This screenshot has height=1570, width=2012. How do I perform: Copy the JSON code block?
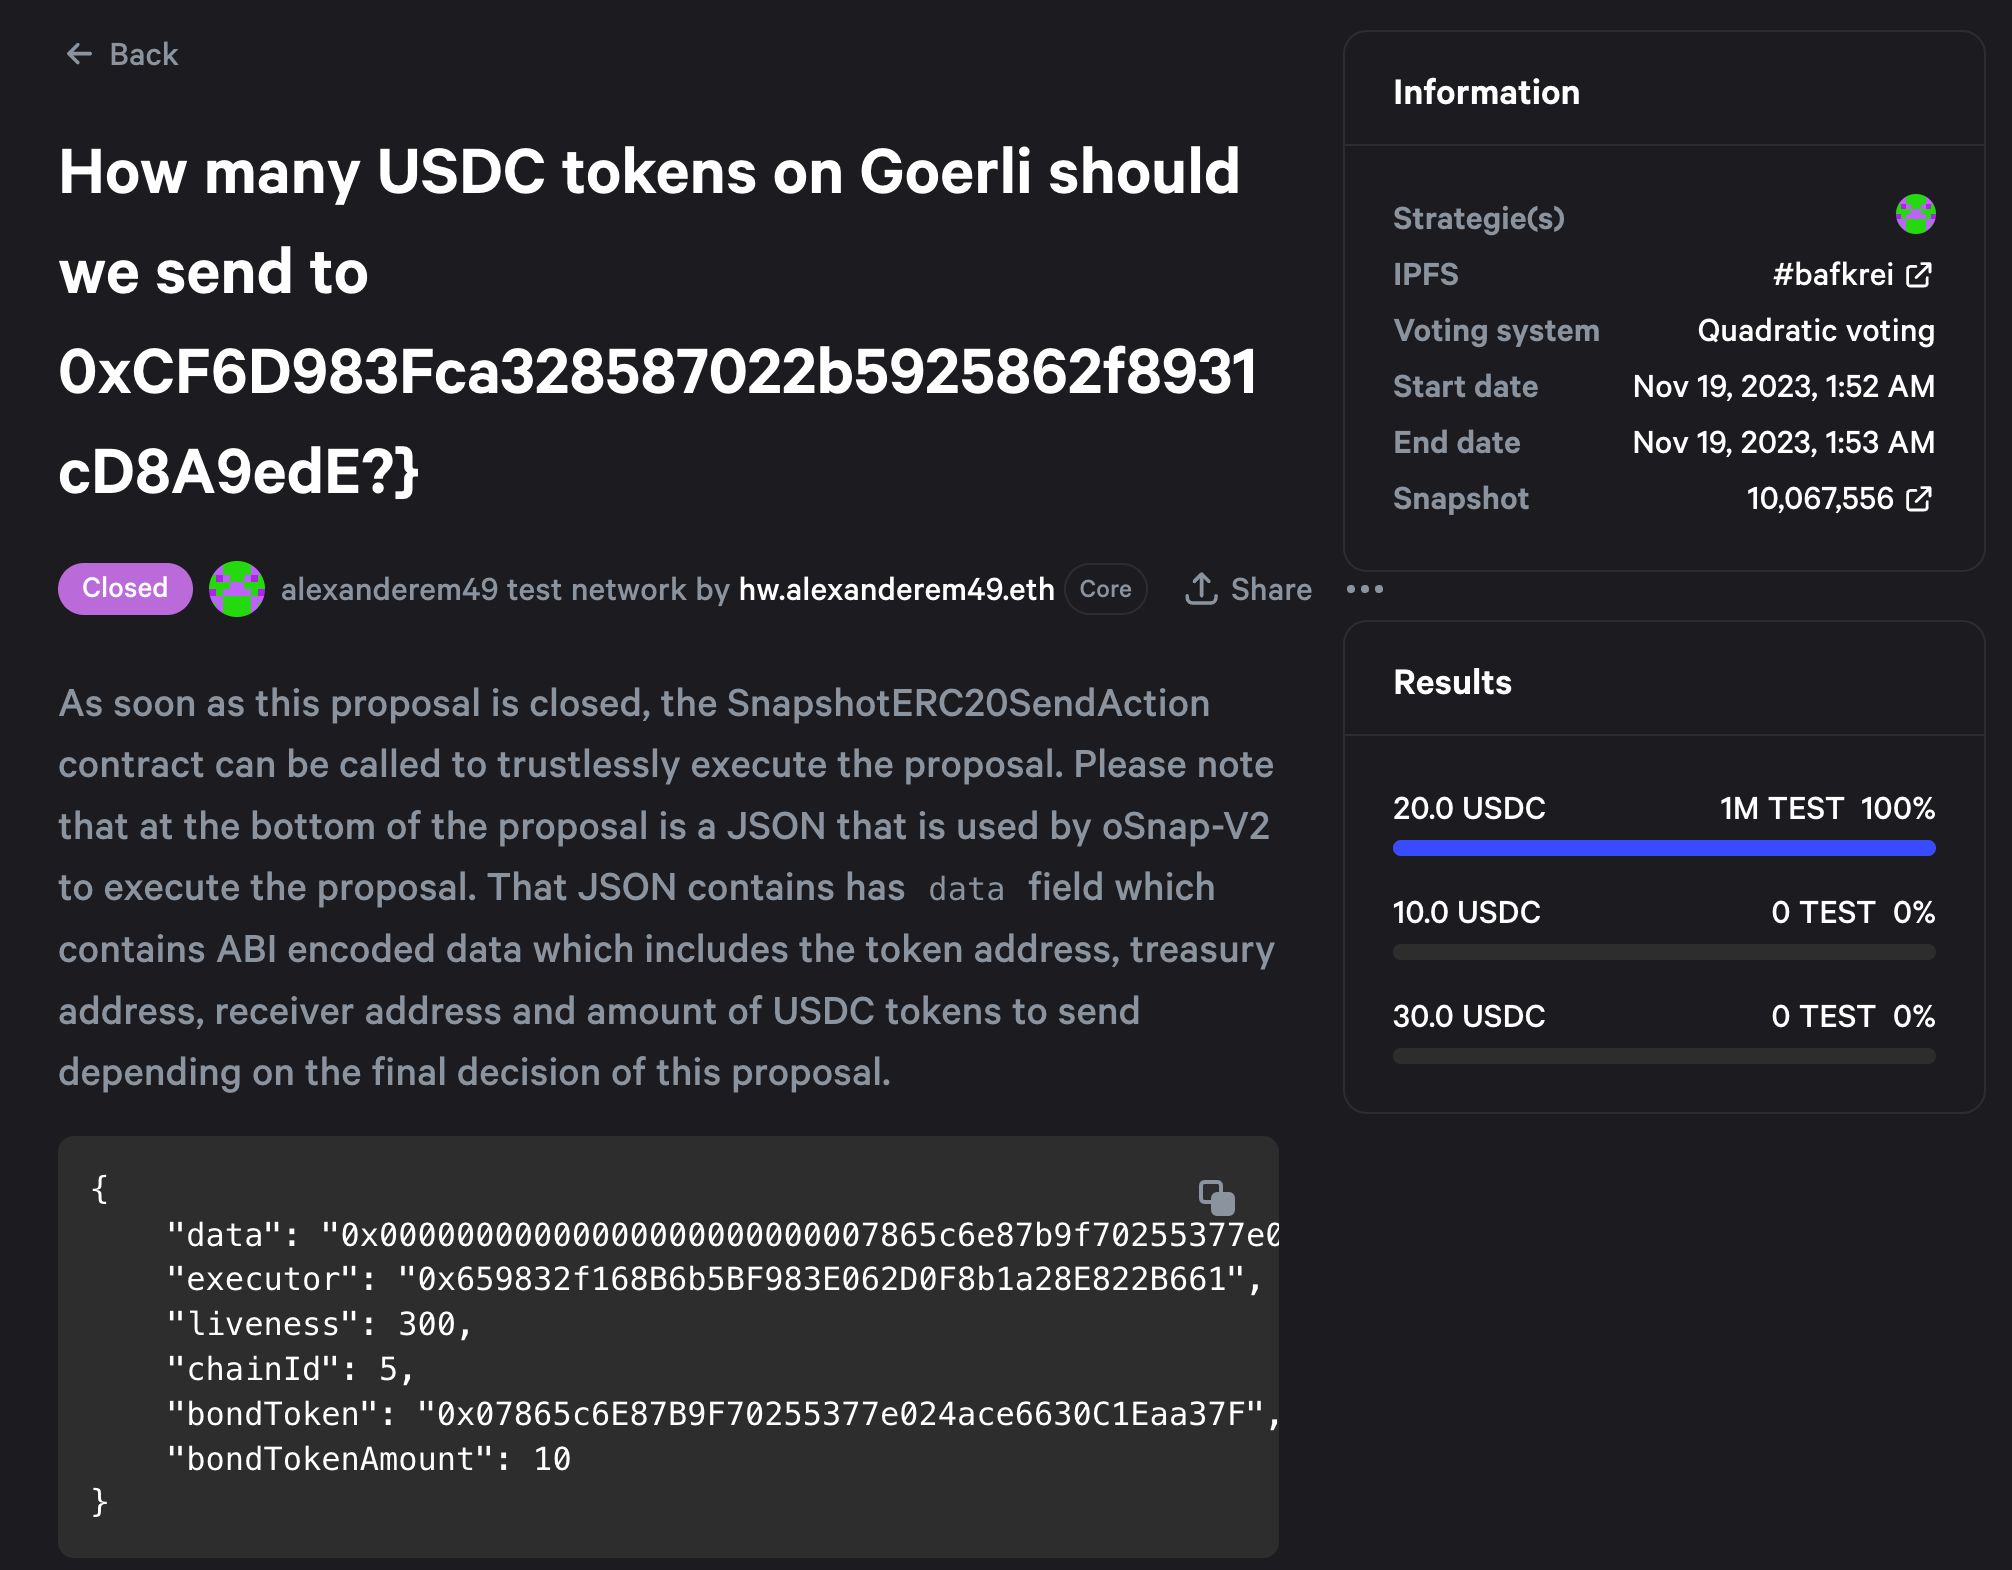[1217, 1197]
